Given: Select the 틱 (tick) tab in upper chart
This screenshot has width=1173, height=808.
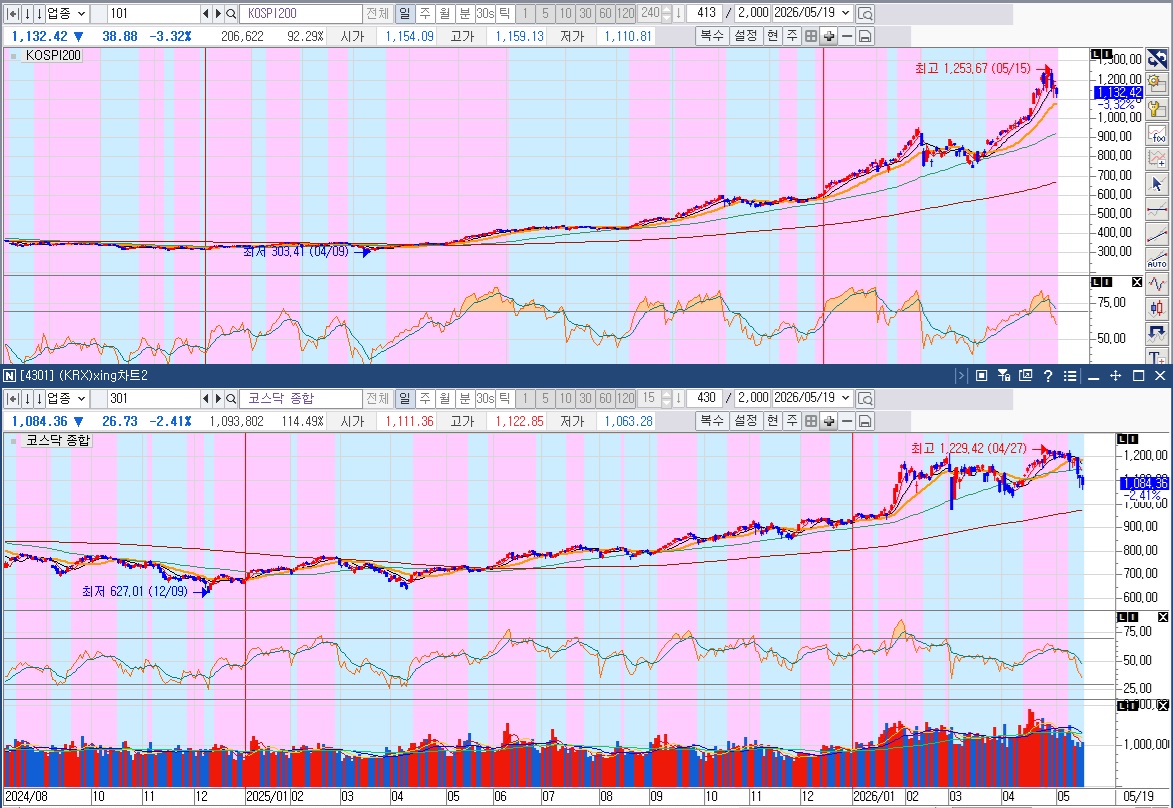Looking at the screenshot, I should pos(505,13).
